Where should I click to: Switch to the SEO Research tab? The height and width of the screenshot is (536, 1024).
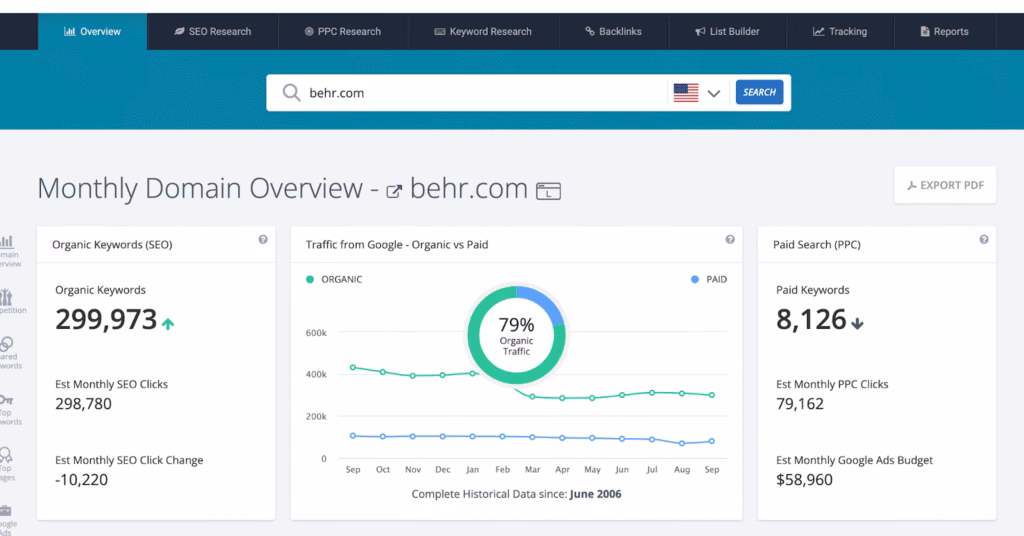(x=212, y=31)
